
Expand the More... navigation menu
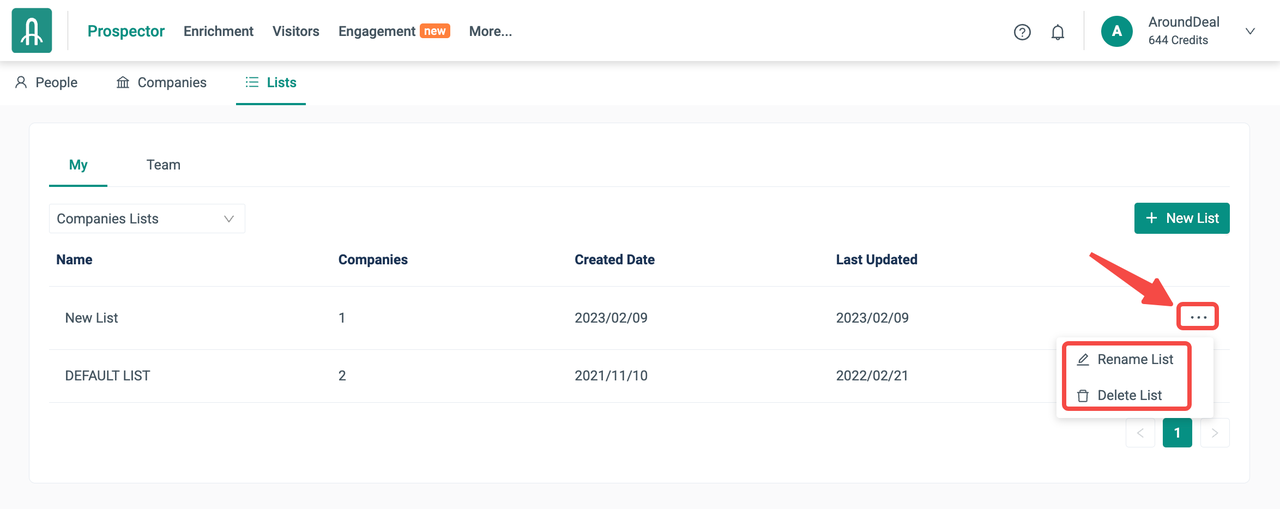490,31
